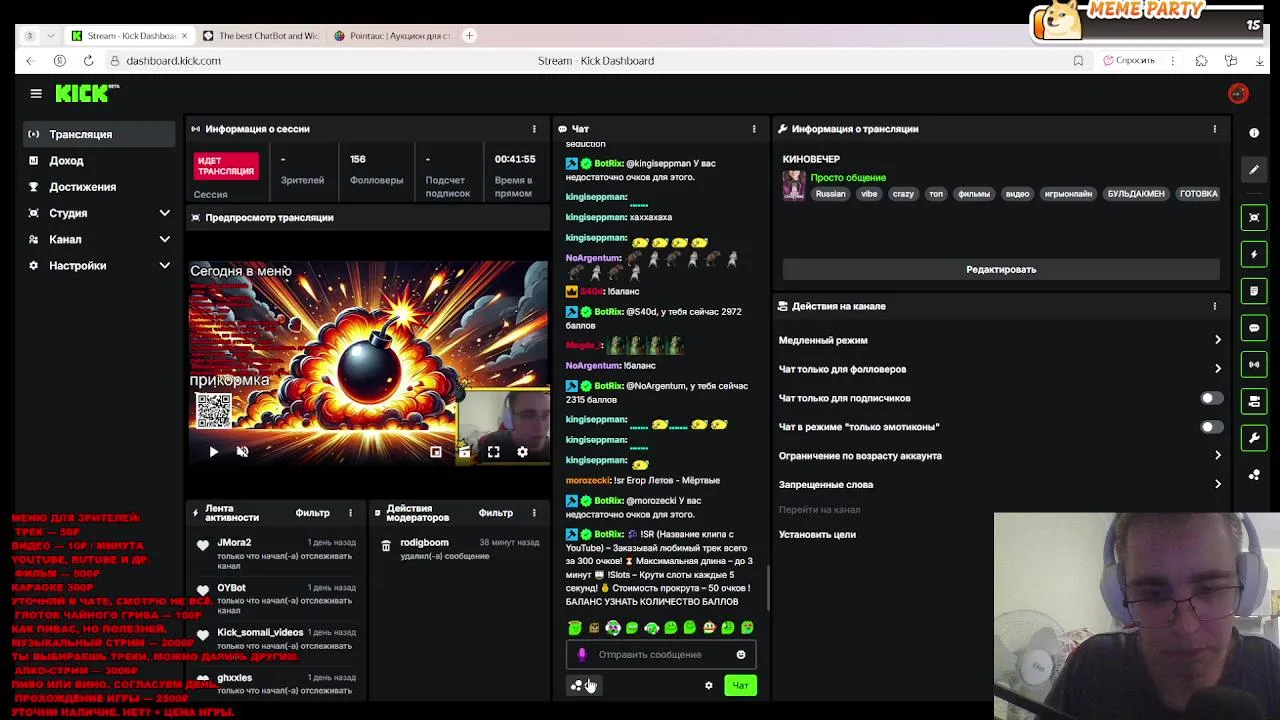Image resolution: width=1280 pixels, height=720 pixels.
Task: Open chat settings gear icon
Action: tap(709, 685)
